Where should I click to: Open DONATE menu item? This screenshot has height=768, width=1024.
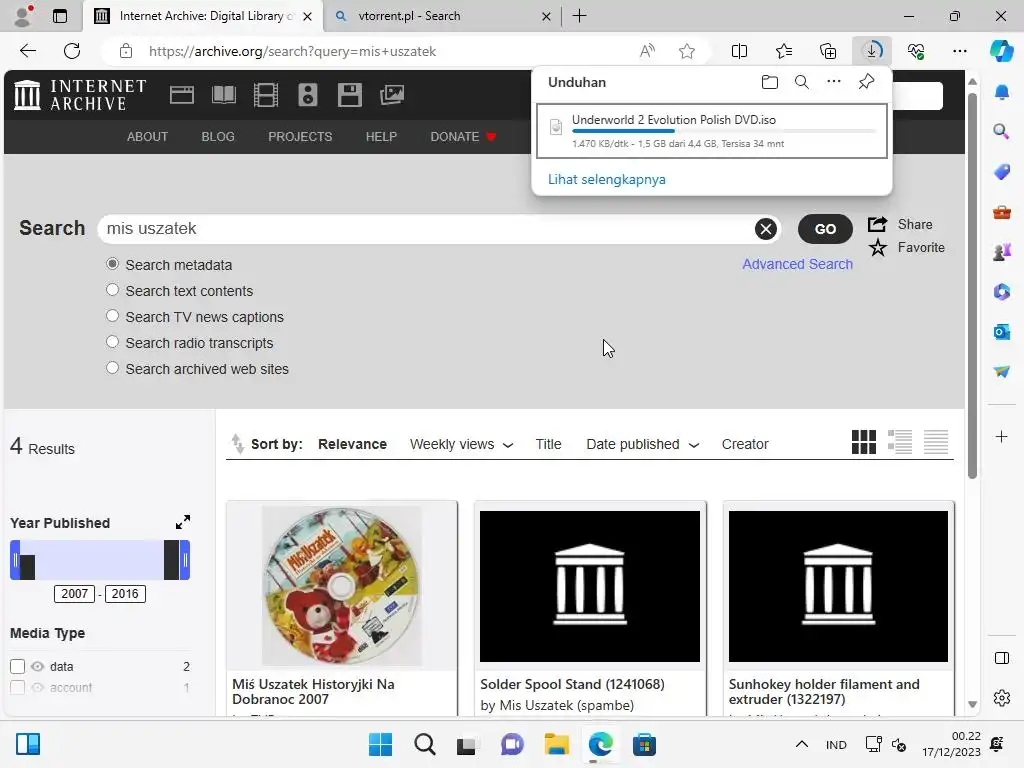pos(463,136)
